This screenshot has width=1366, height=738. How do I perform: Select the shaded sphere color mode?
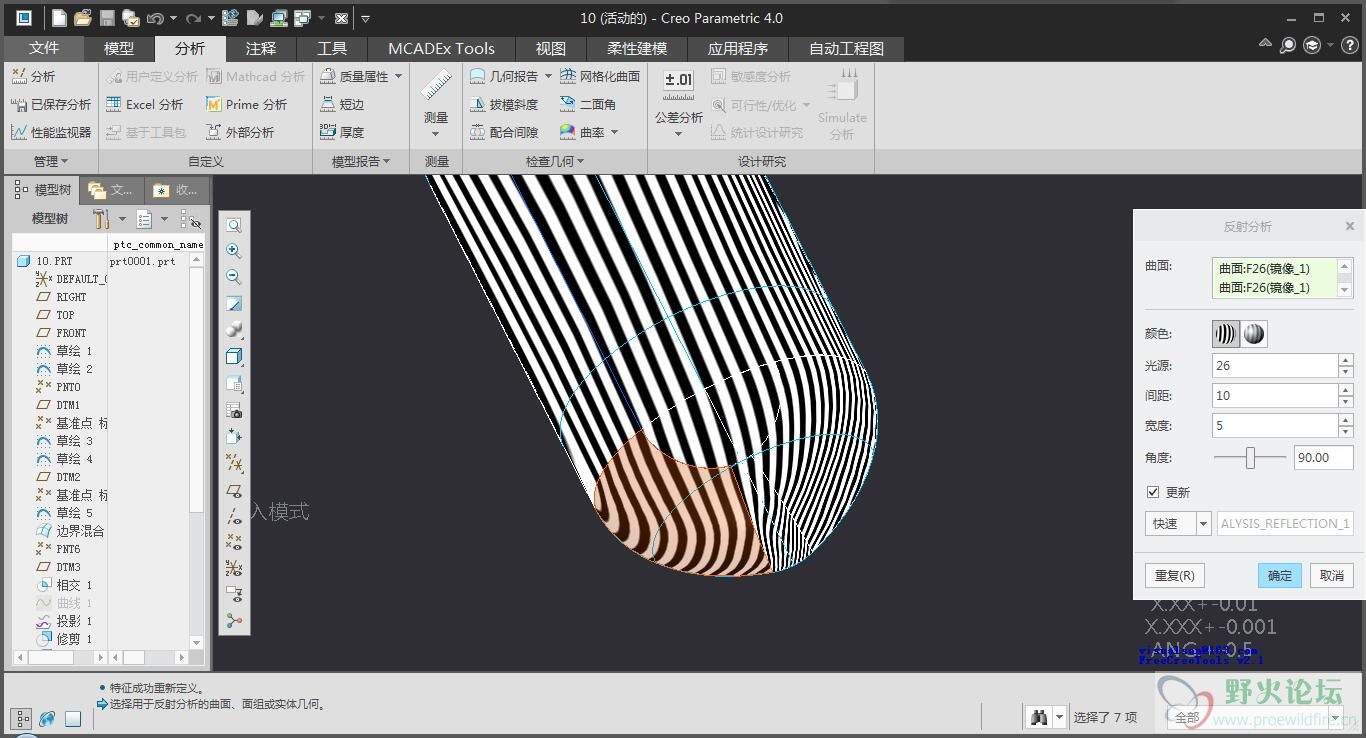[1254, 334]
